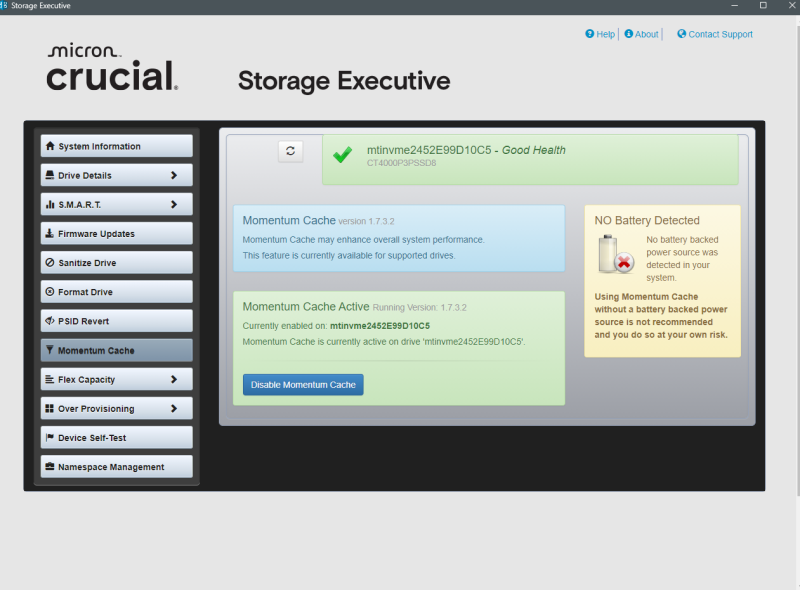Close the Storage Executive window
800x590 pixels.
(792, 5)
